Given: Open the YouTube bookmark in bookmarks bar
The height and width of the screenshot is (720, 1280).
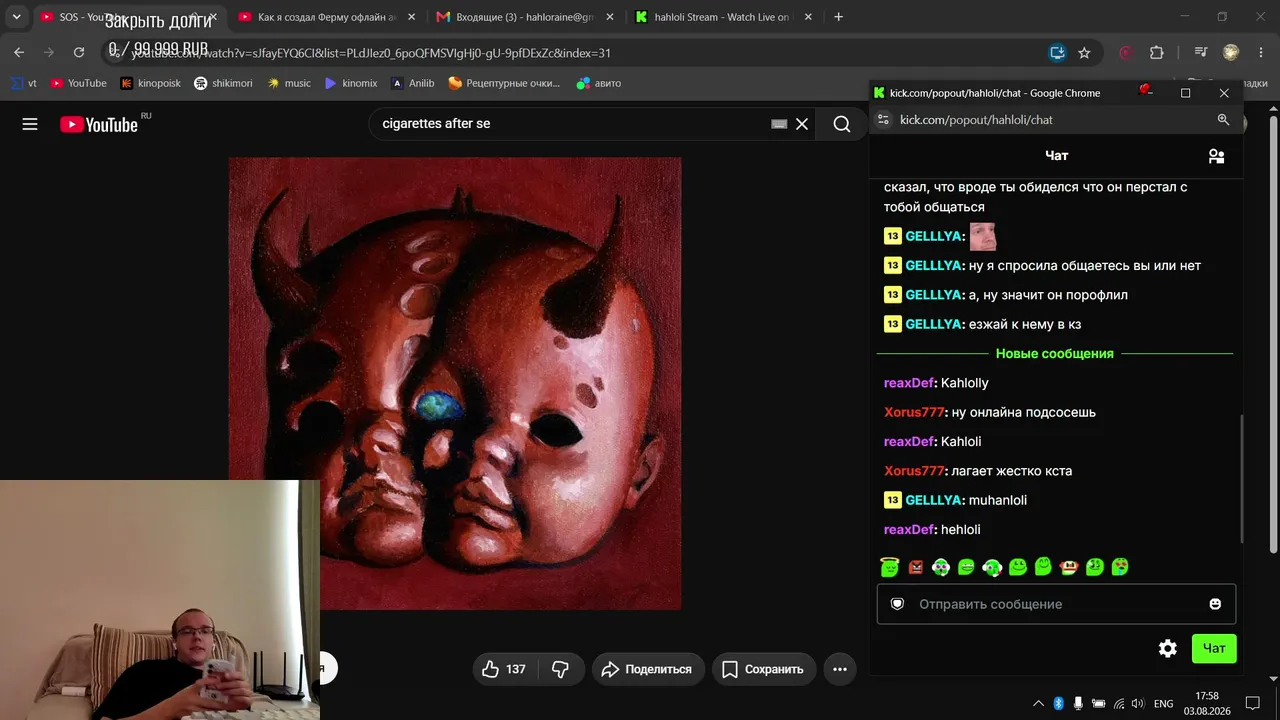Looking at the screenshot, I should (79, 84).
